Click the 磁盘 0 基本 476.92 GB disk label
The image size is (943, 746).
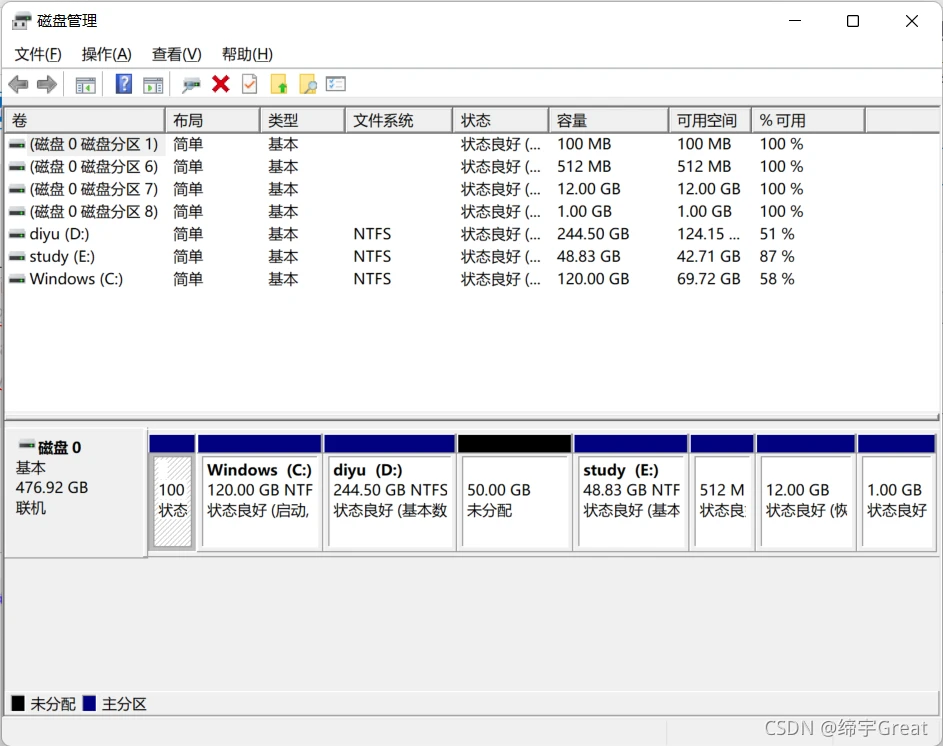[75, 492]
